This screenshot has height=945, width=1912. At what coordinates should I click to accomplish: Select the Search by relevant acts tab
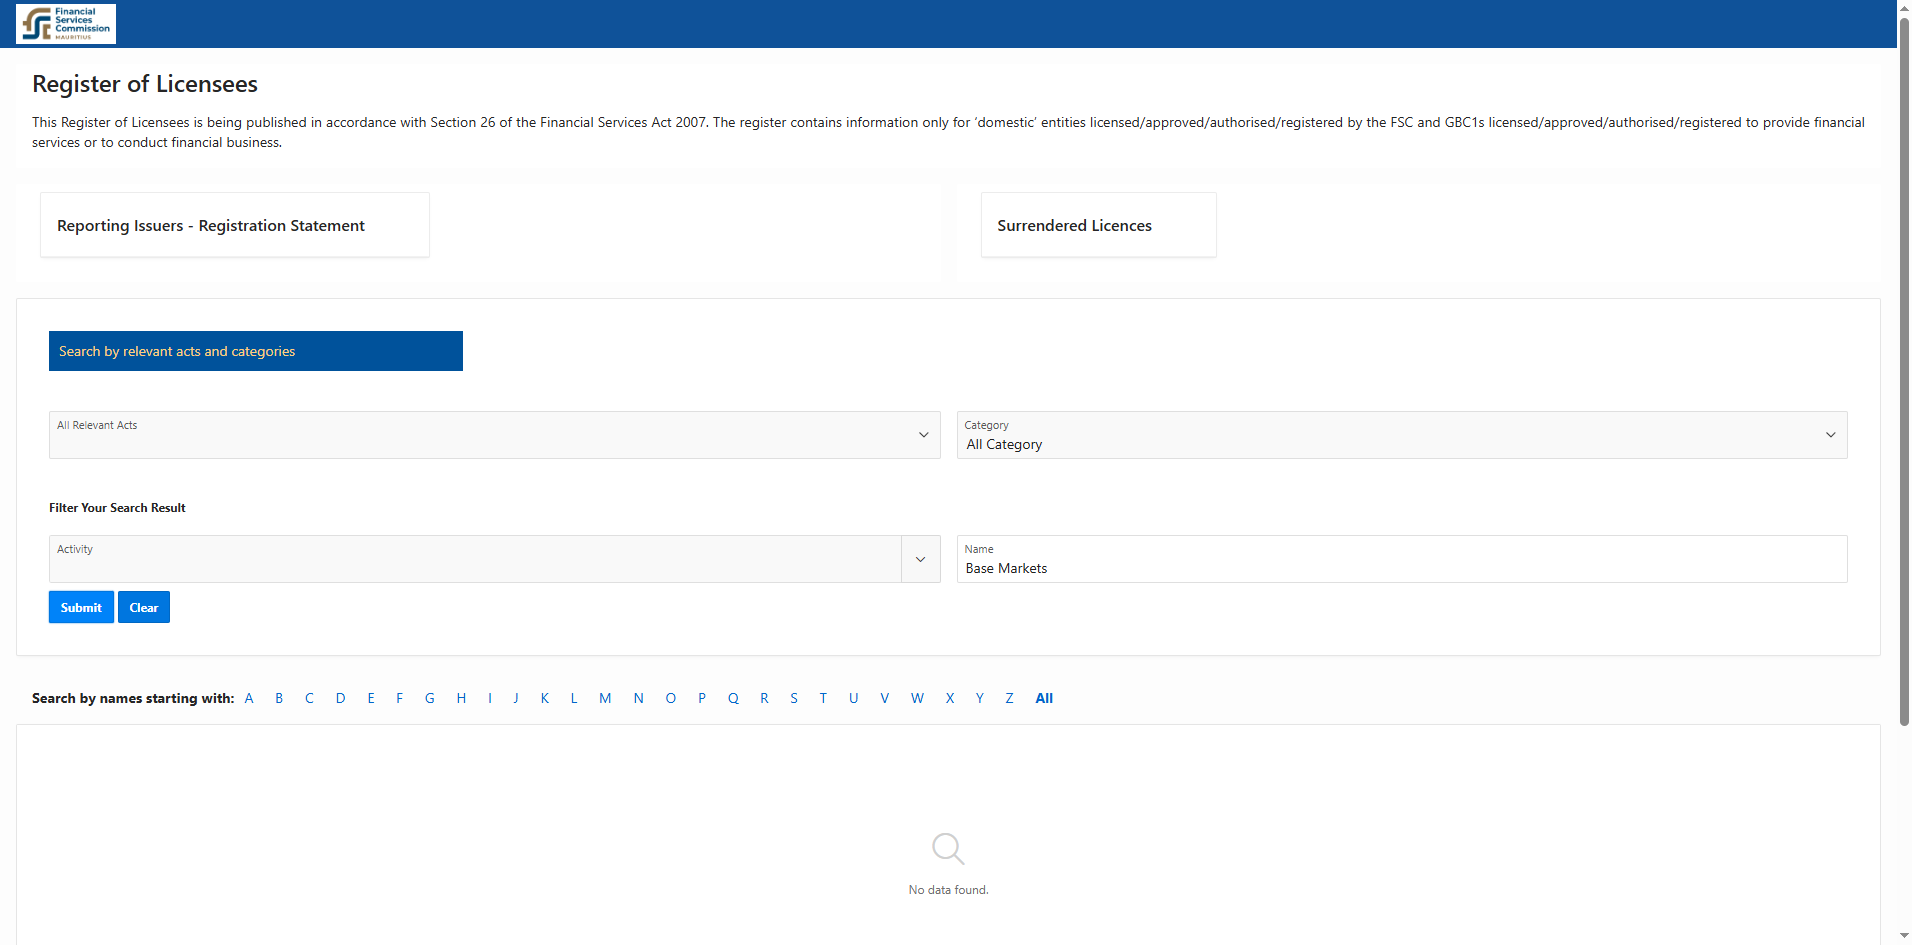click(256, 351)
